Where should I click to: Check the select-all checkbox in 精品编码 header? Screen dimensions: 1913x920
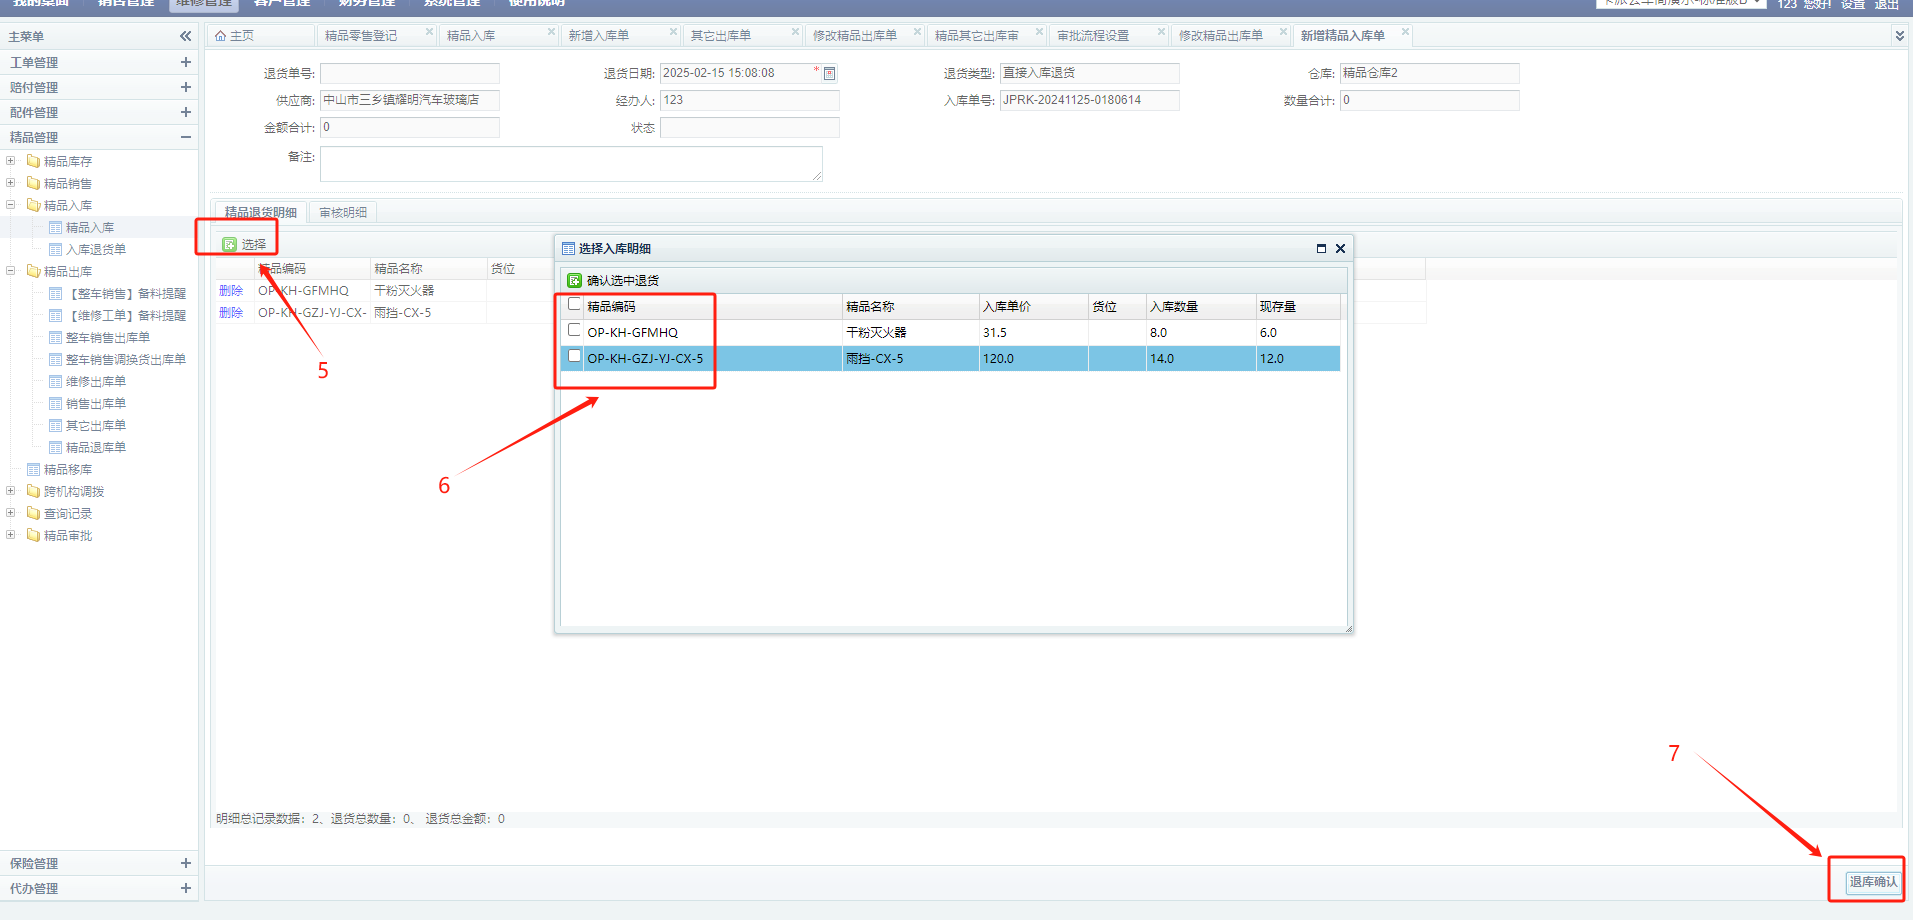[x=574, y=305]
